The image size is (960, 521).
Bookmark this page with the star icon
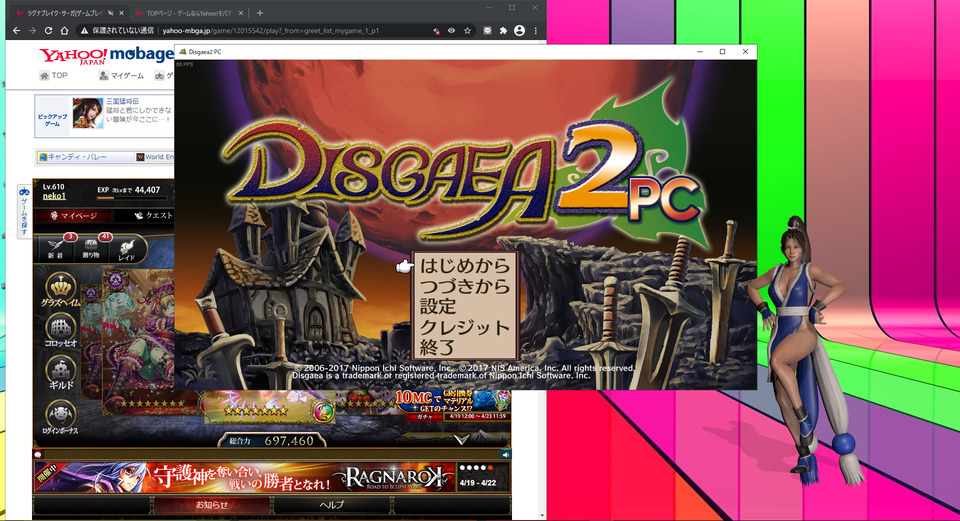click(467, 31)
